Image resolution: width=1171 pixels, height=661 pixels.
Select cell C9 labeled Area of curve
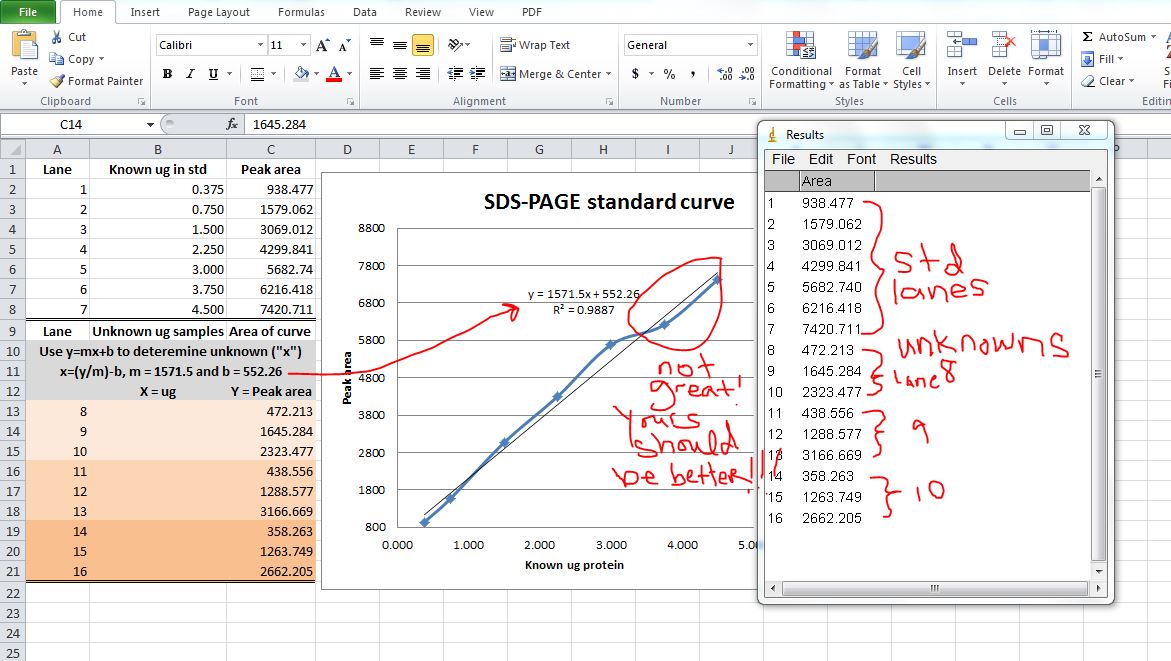pos(270,331)
